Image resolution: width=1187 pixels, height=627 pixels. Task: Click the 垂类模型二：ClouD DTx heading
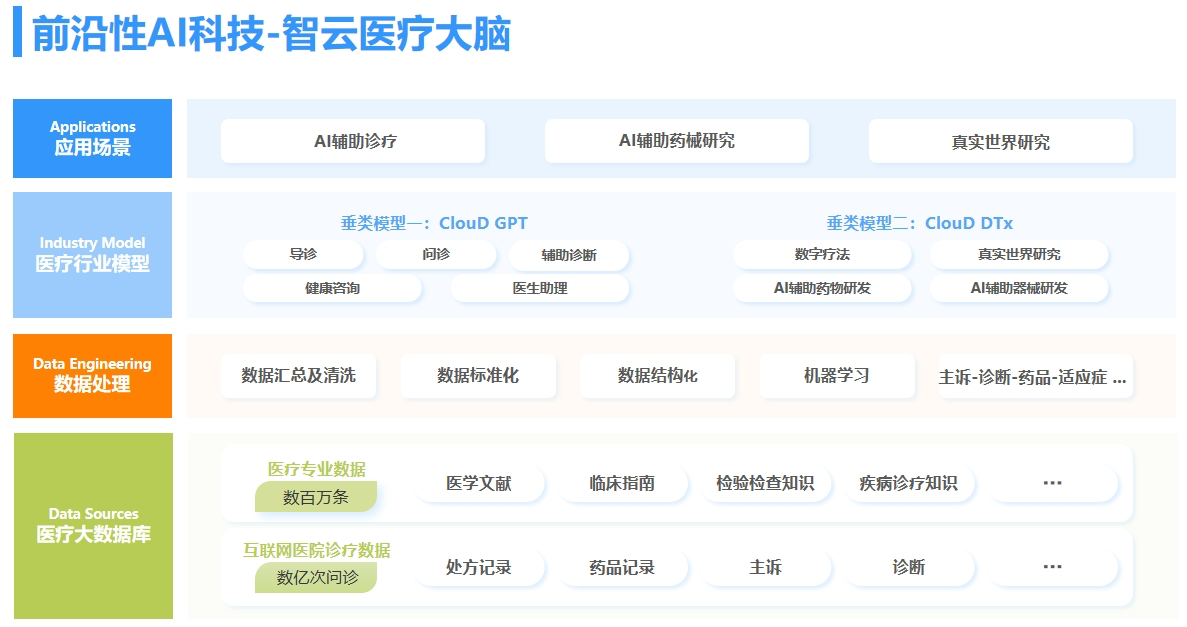pyautogui.click(x=920, y=223)
